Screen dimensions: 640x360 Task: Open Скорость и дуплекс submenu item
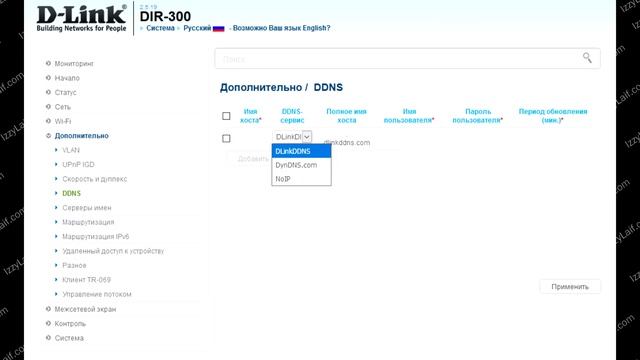pyautogui.click(x=94, y=179)
